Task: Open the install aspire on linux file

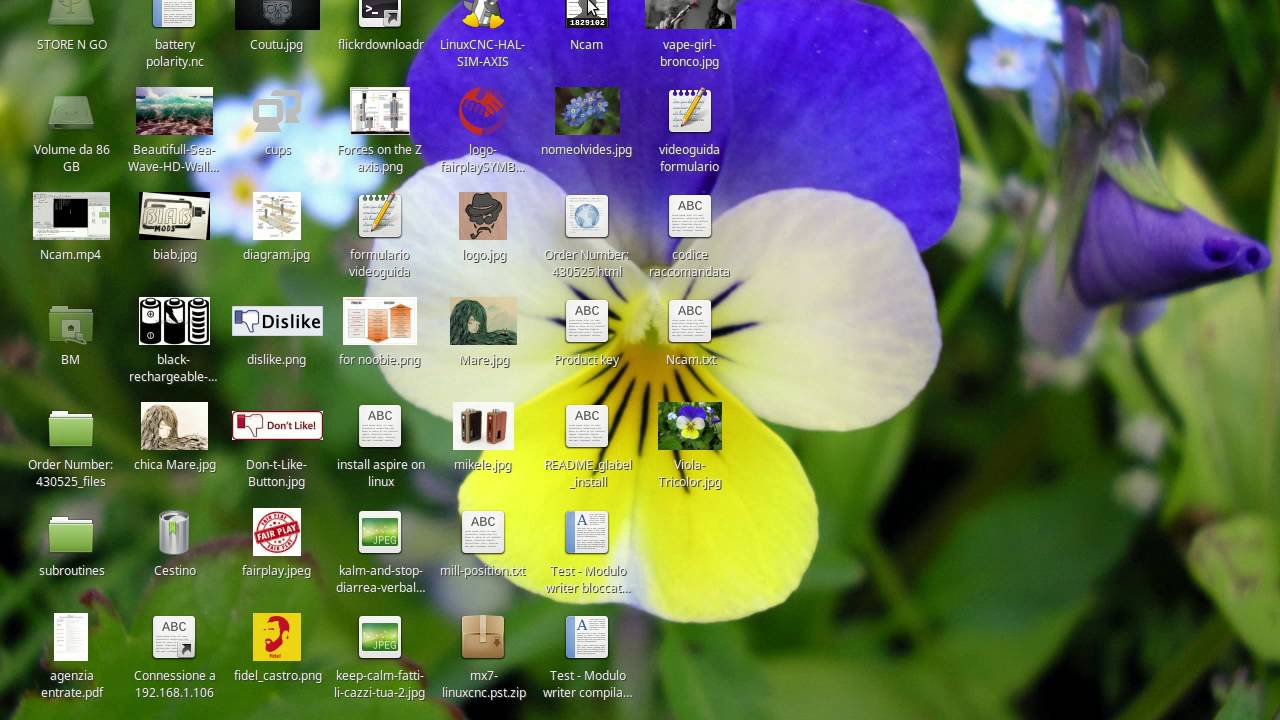Action: pyautogui.click(x=380, y=426)
